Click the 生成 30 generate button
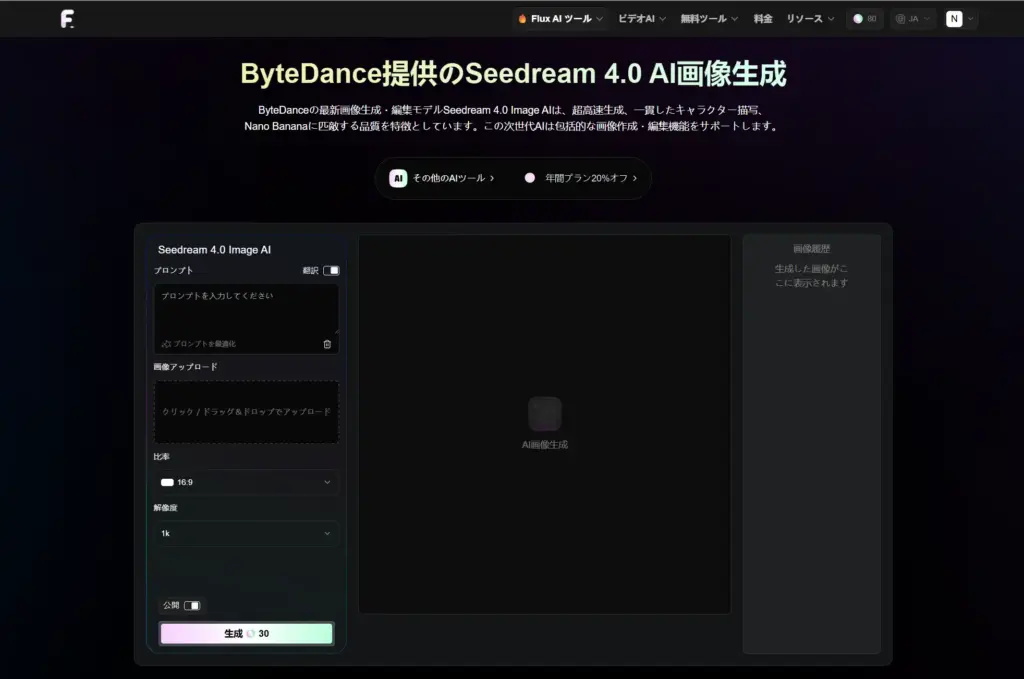Viewport: 1024px width, 679px height. (x=246, y=634)
